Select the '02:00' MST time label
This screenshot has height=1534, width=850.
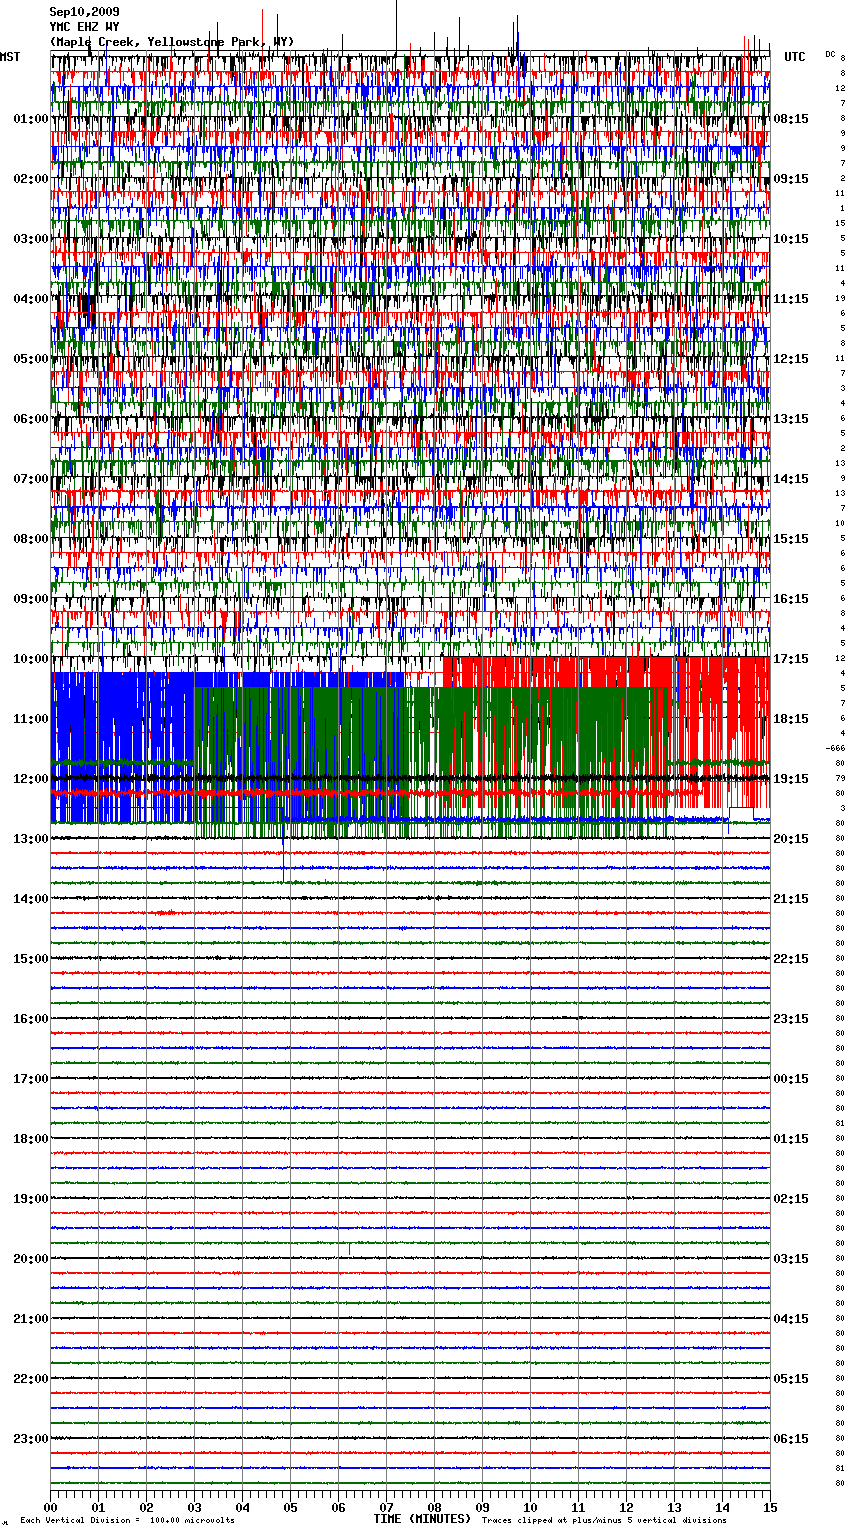coord(31,179)
